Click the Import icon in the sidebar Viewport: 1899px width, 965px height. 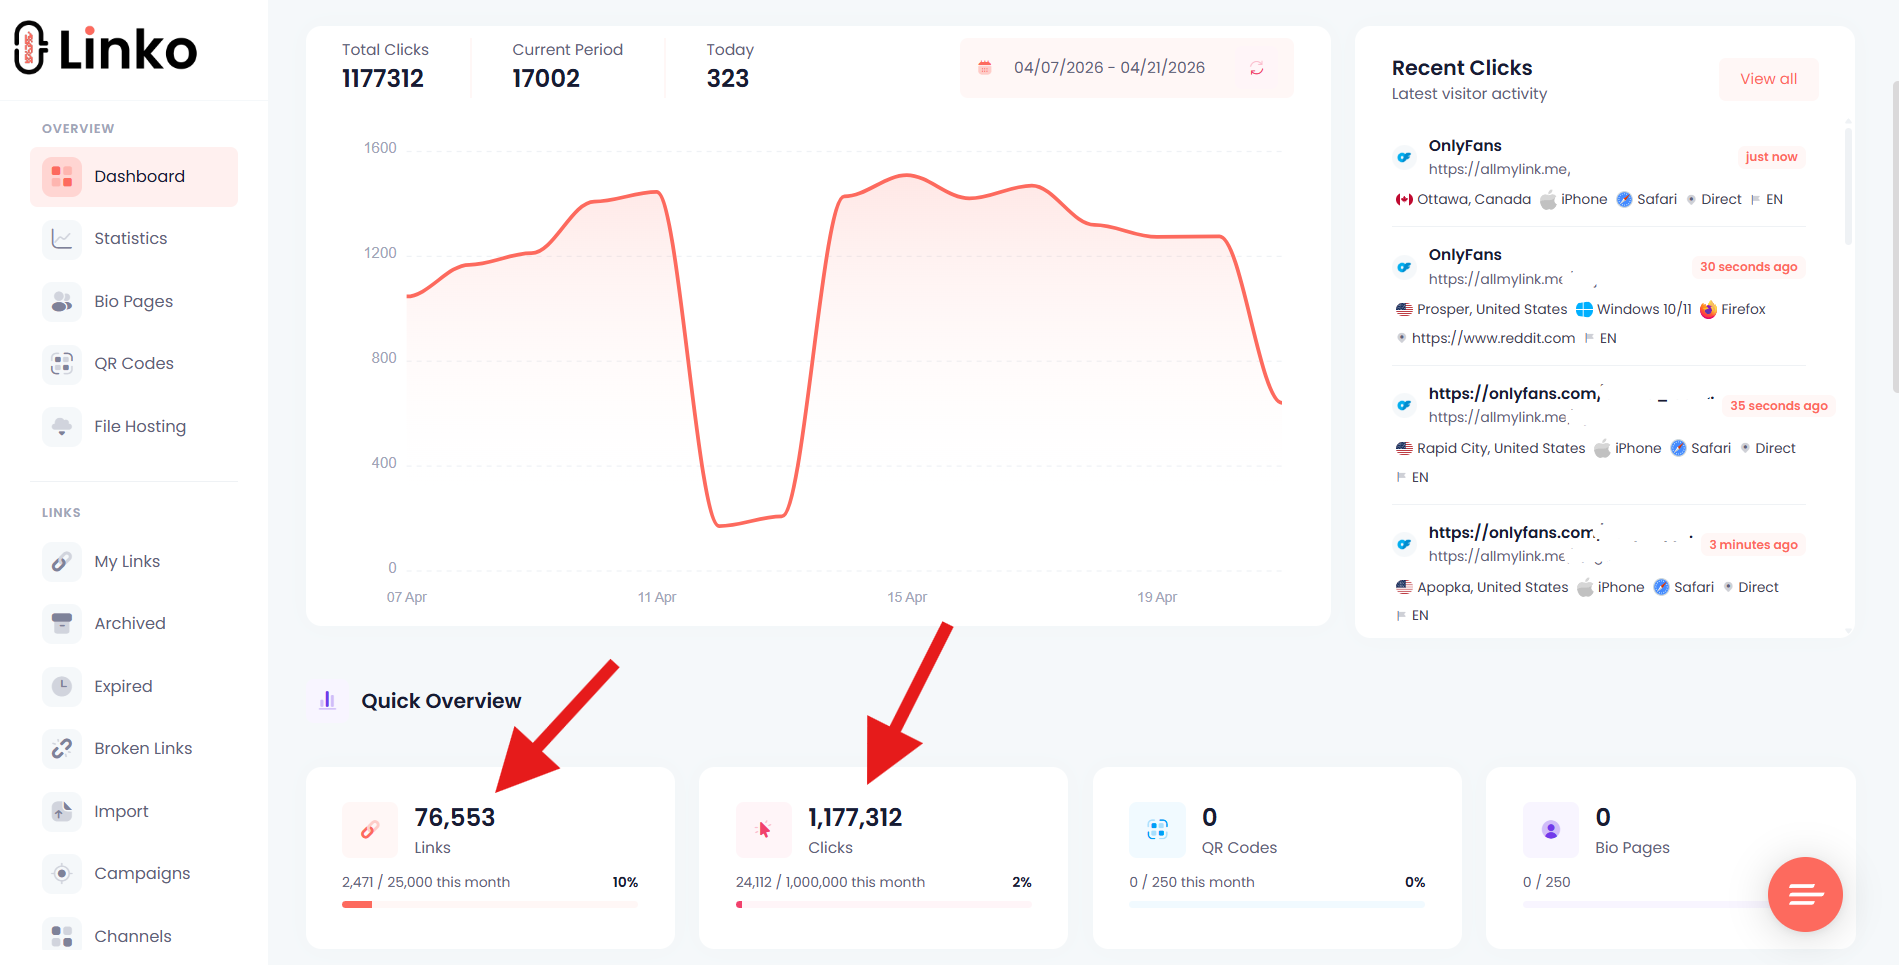pos(61,811)
